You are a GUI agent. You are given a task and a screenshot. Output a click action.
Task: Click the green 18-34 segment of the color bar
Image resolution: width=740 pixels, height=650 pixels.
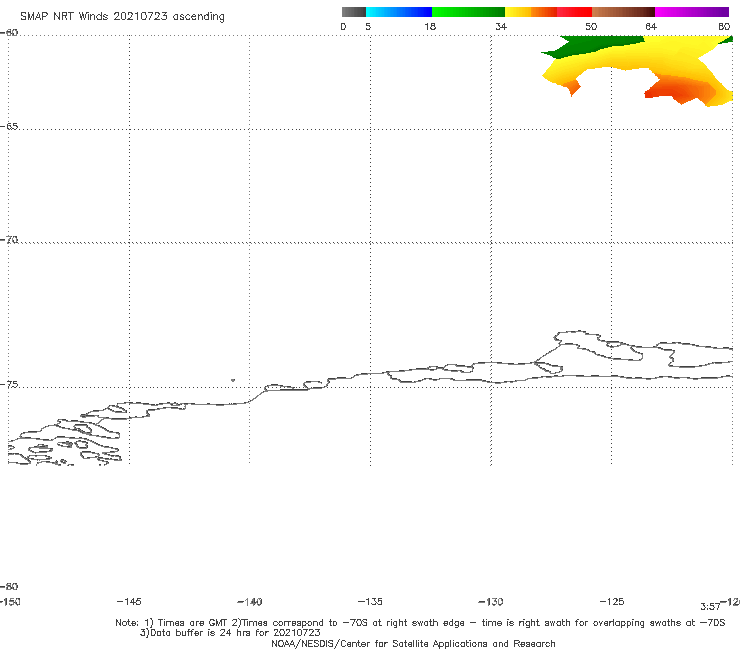click(468, 12)
